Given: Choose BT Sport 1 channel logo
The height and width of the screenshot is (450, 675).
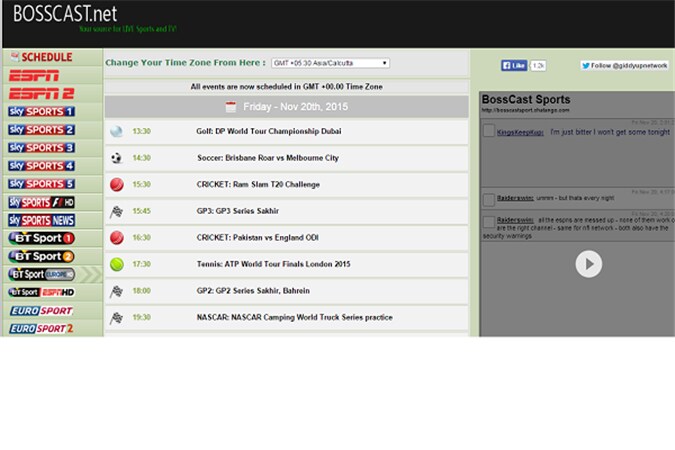Looking at the screenshot, I should click(41, 238).
